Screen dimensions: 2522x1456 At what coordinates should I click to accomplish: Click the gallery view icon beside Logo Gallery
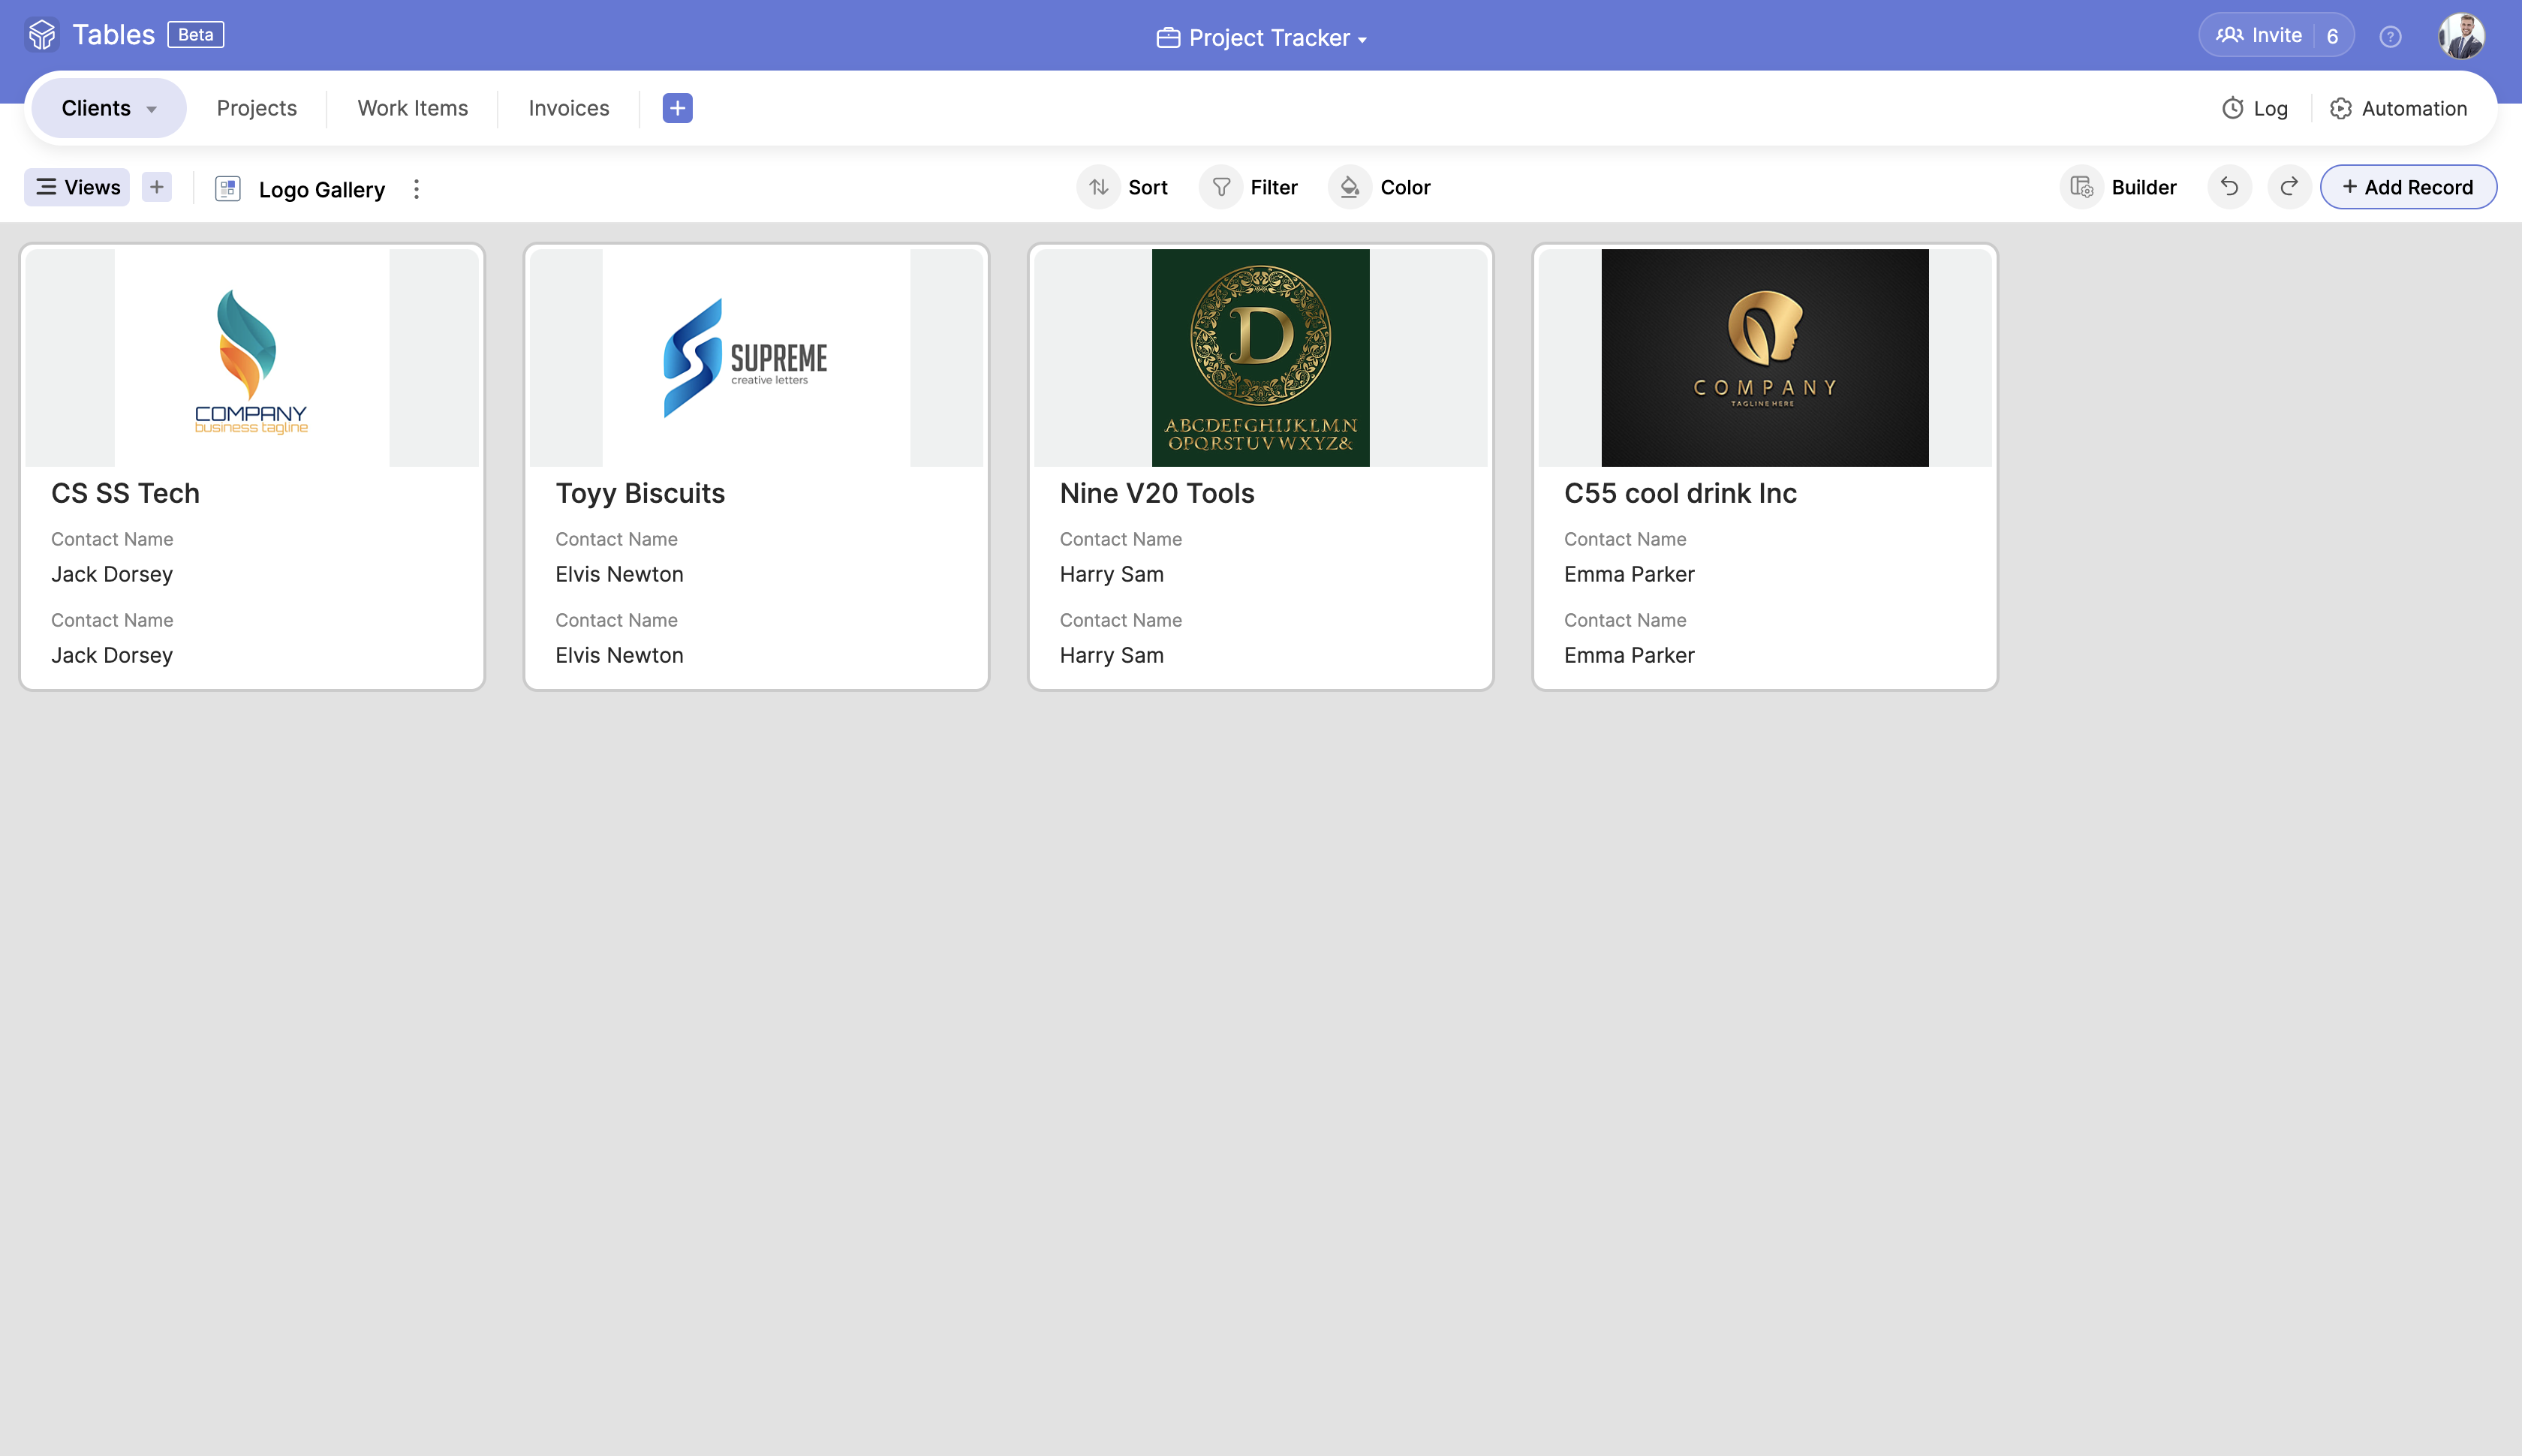point(228,189)
